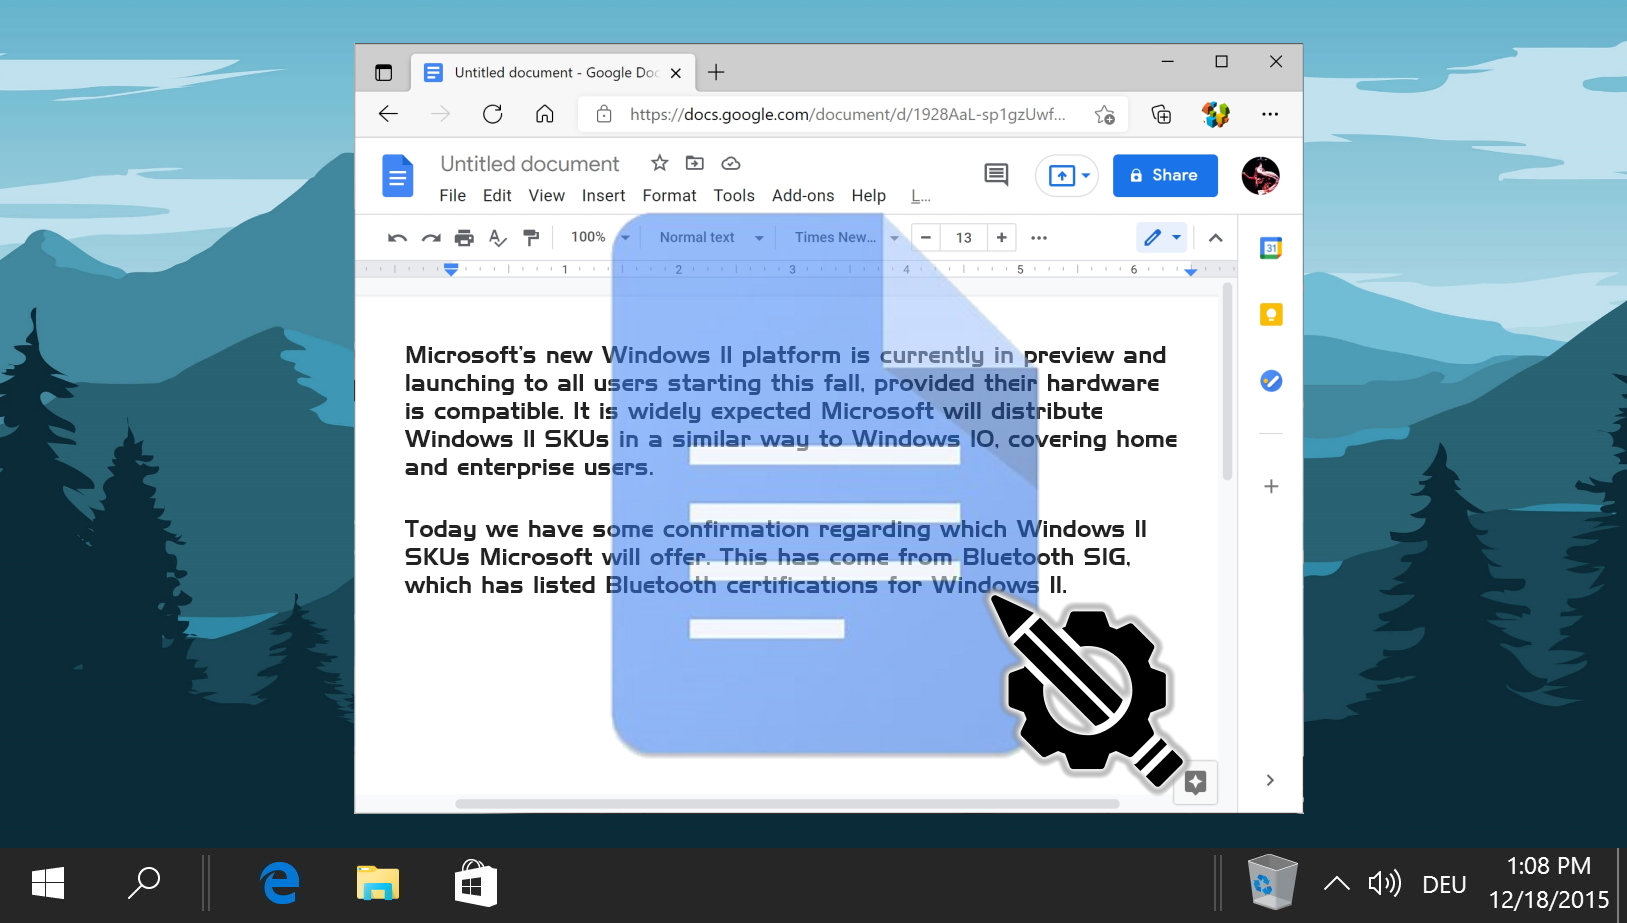Open browser Collections icon
This screenshot has width=1627, height=923.
1161,114
